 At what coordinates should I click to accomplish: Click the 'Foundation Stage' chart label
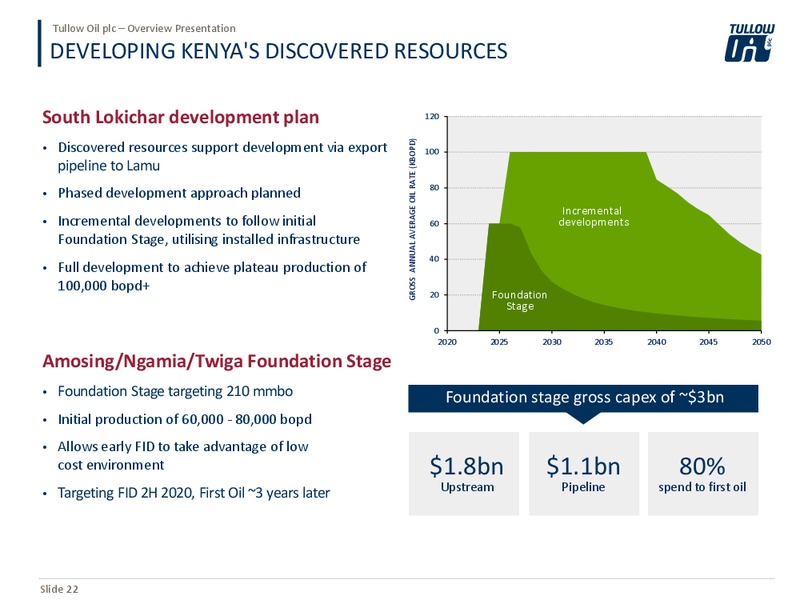(x=519, y=301)
